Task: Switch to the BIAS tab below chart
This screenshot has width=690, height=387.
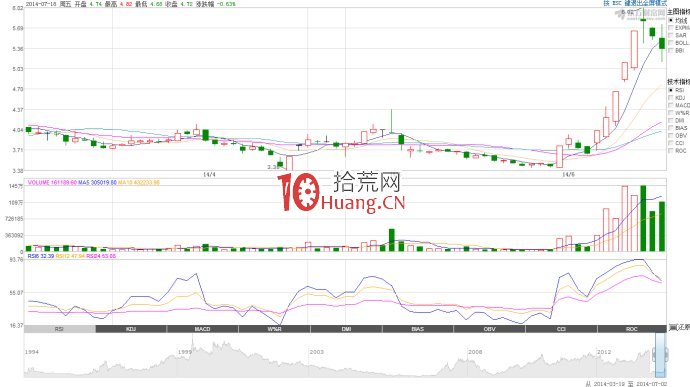Action: [418, 329]
